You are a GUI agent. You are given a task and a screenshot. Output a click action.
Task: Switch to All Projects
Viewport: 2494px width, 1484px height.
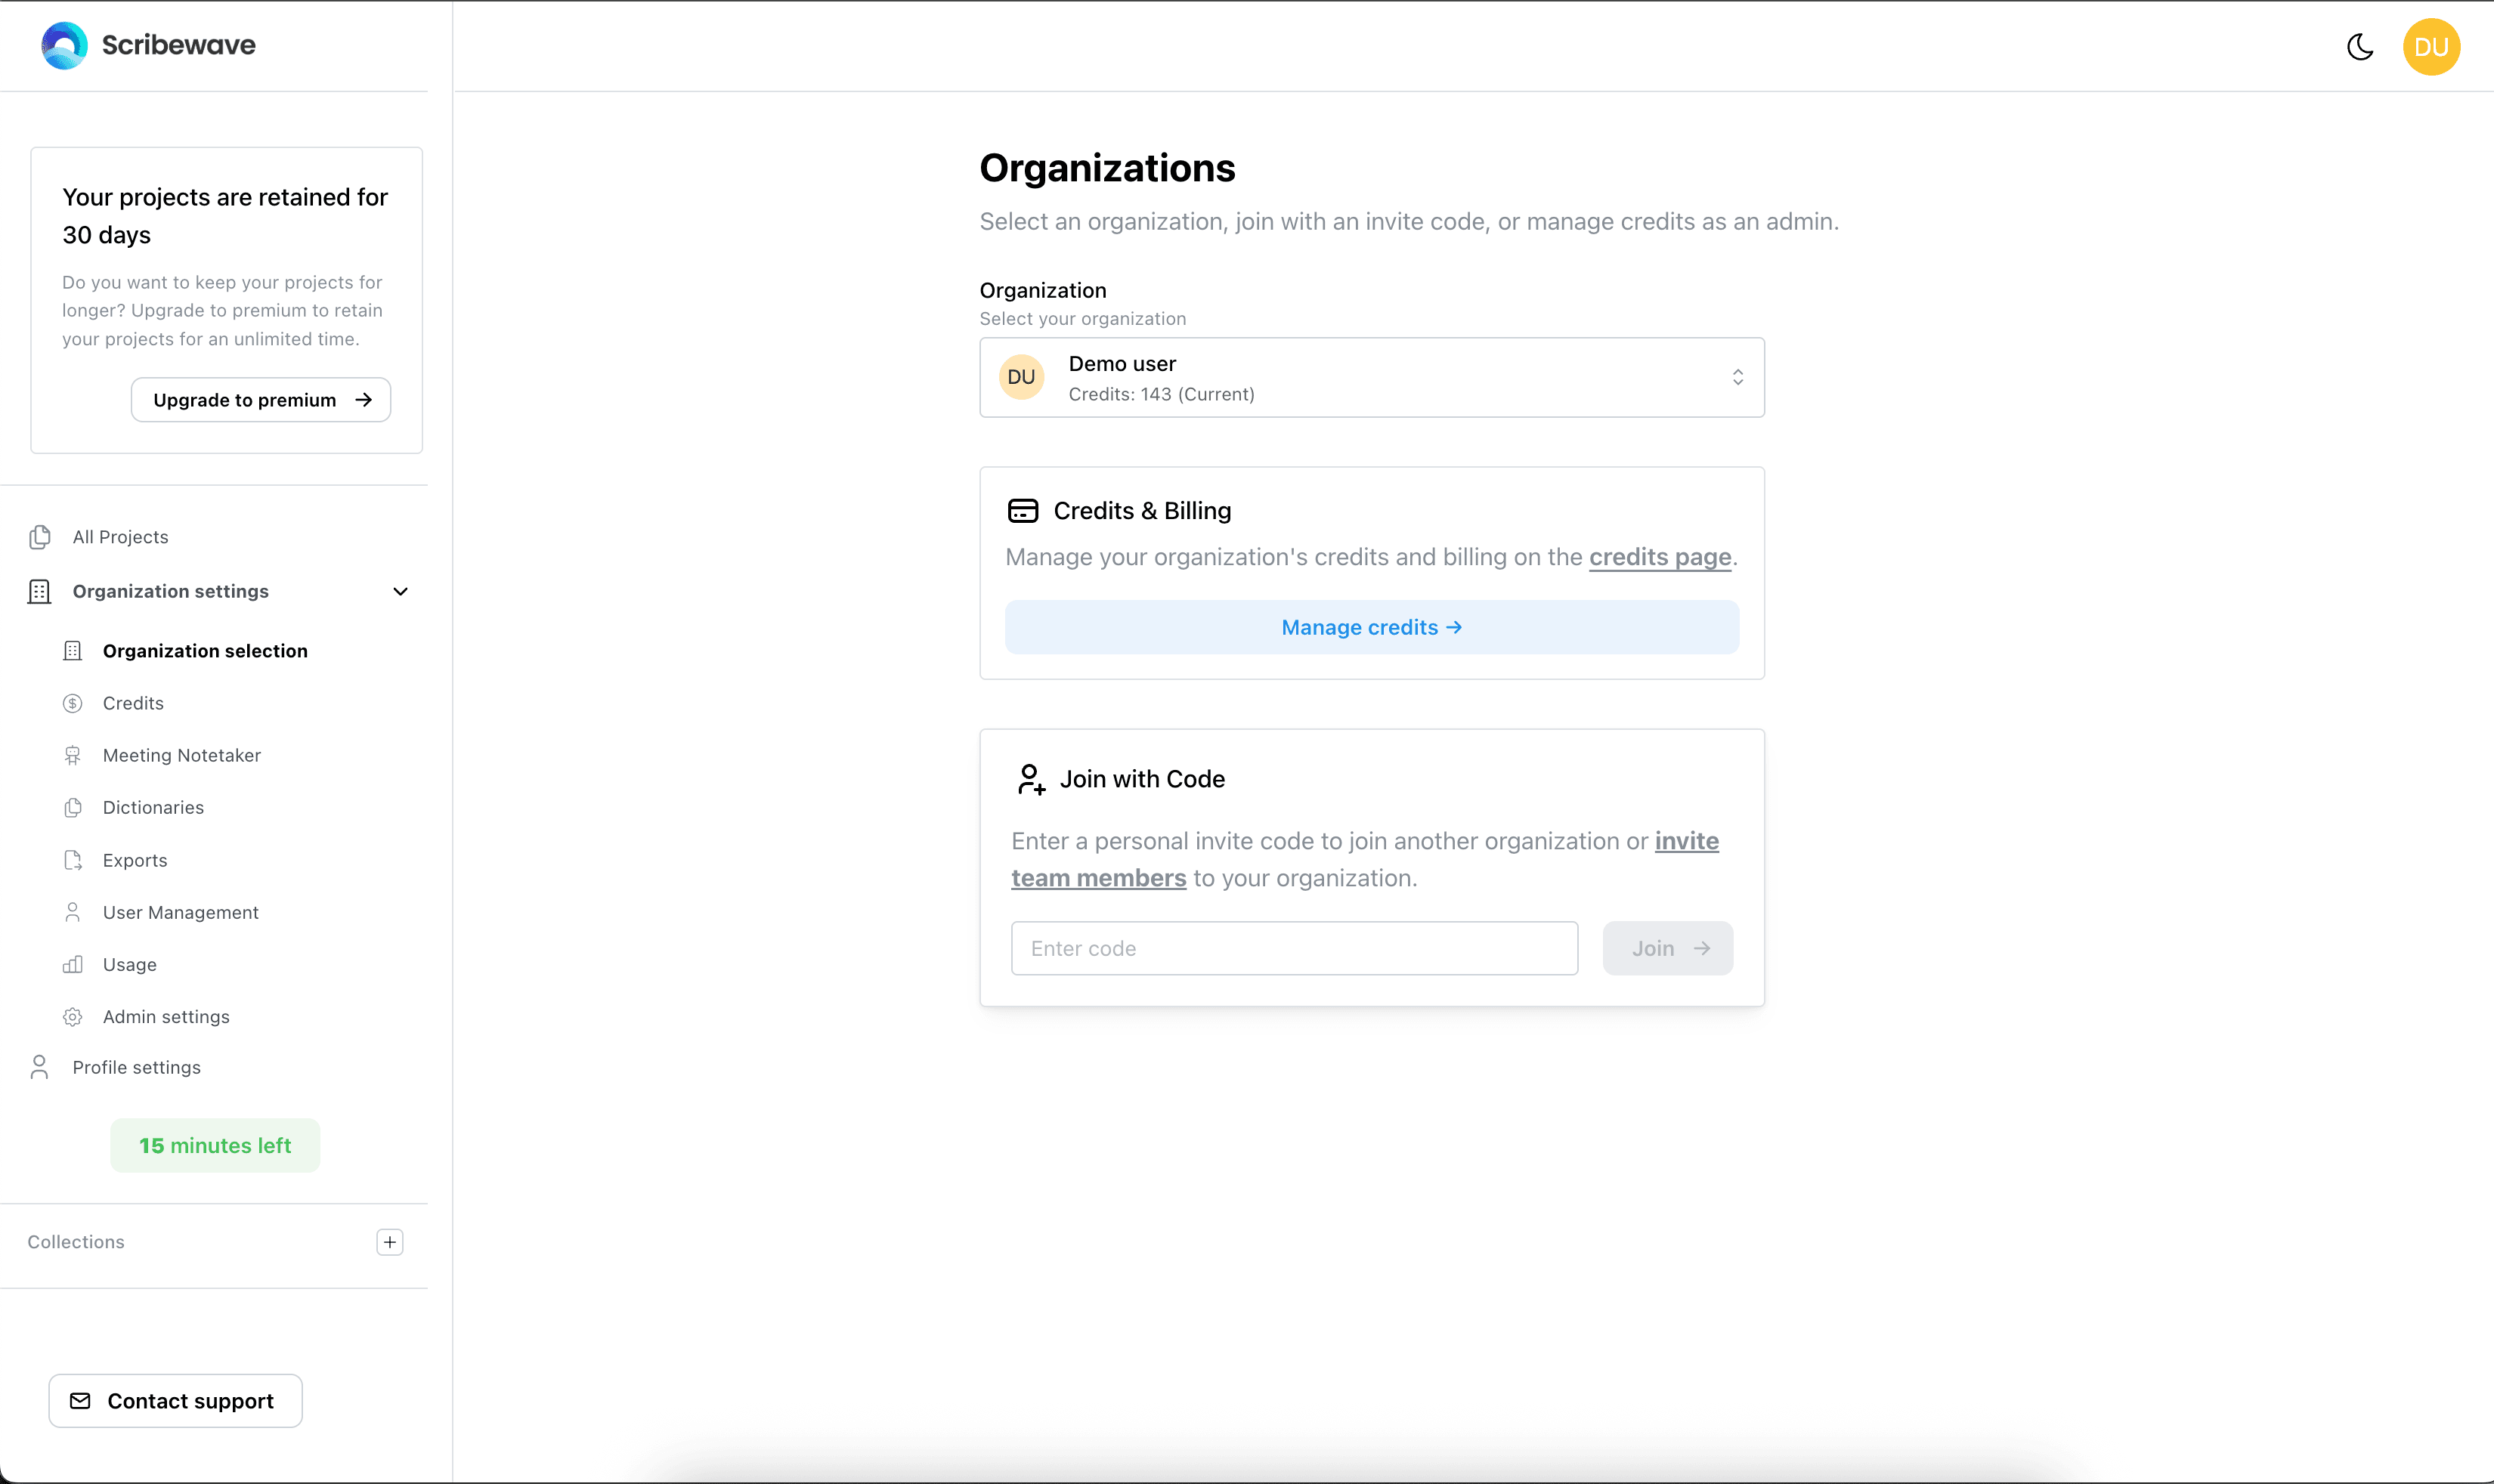(120, 536)
